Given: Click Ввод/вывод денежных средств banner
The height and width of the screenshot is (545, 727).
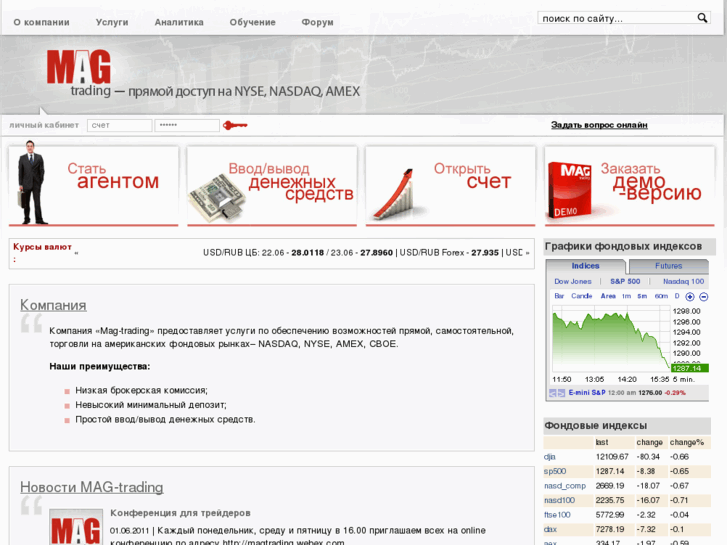Looking at the screenshot, I should tap(291, 182).
